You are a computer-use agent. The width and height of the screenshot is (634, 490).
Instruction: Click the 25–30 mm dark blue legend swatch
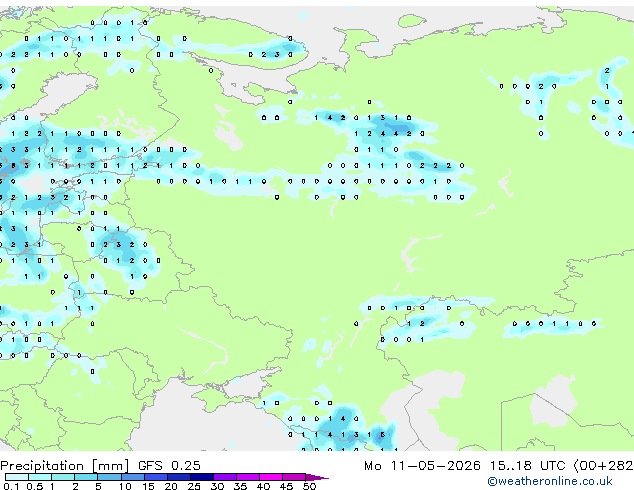(x=202, y=477)
